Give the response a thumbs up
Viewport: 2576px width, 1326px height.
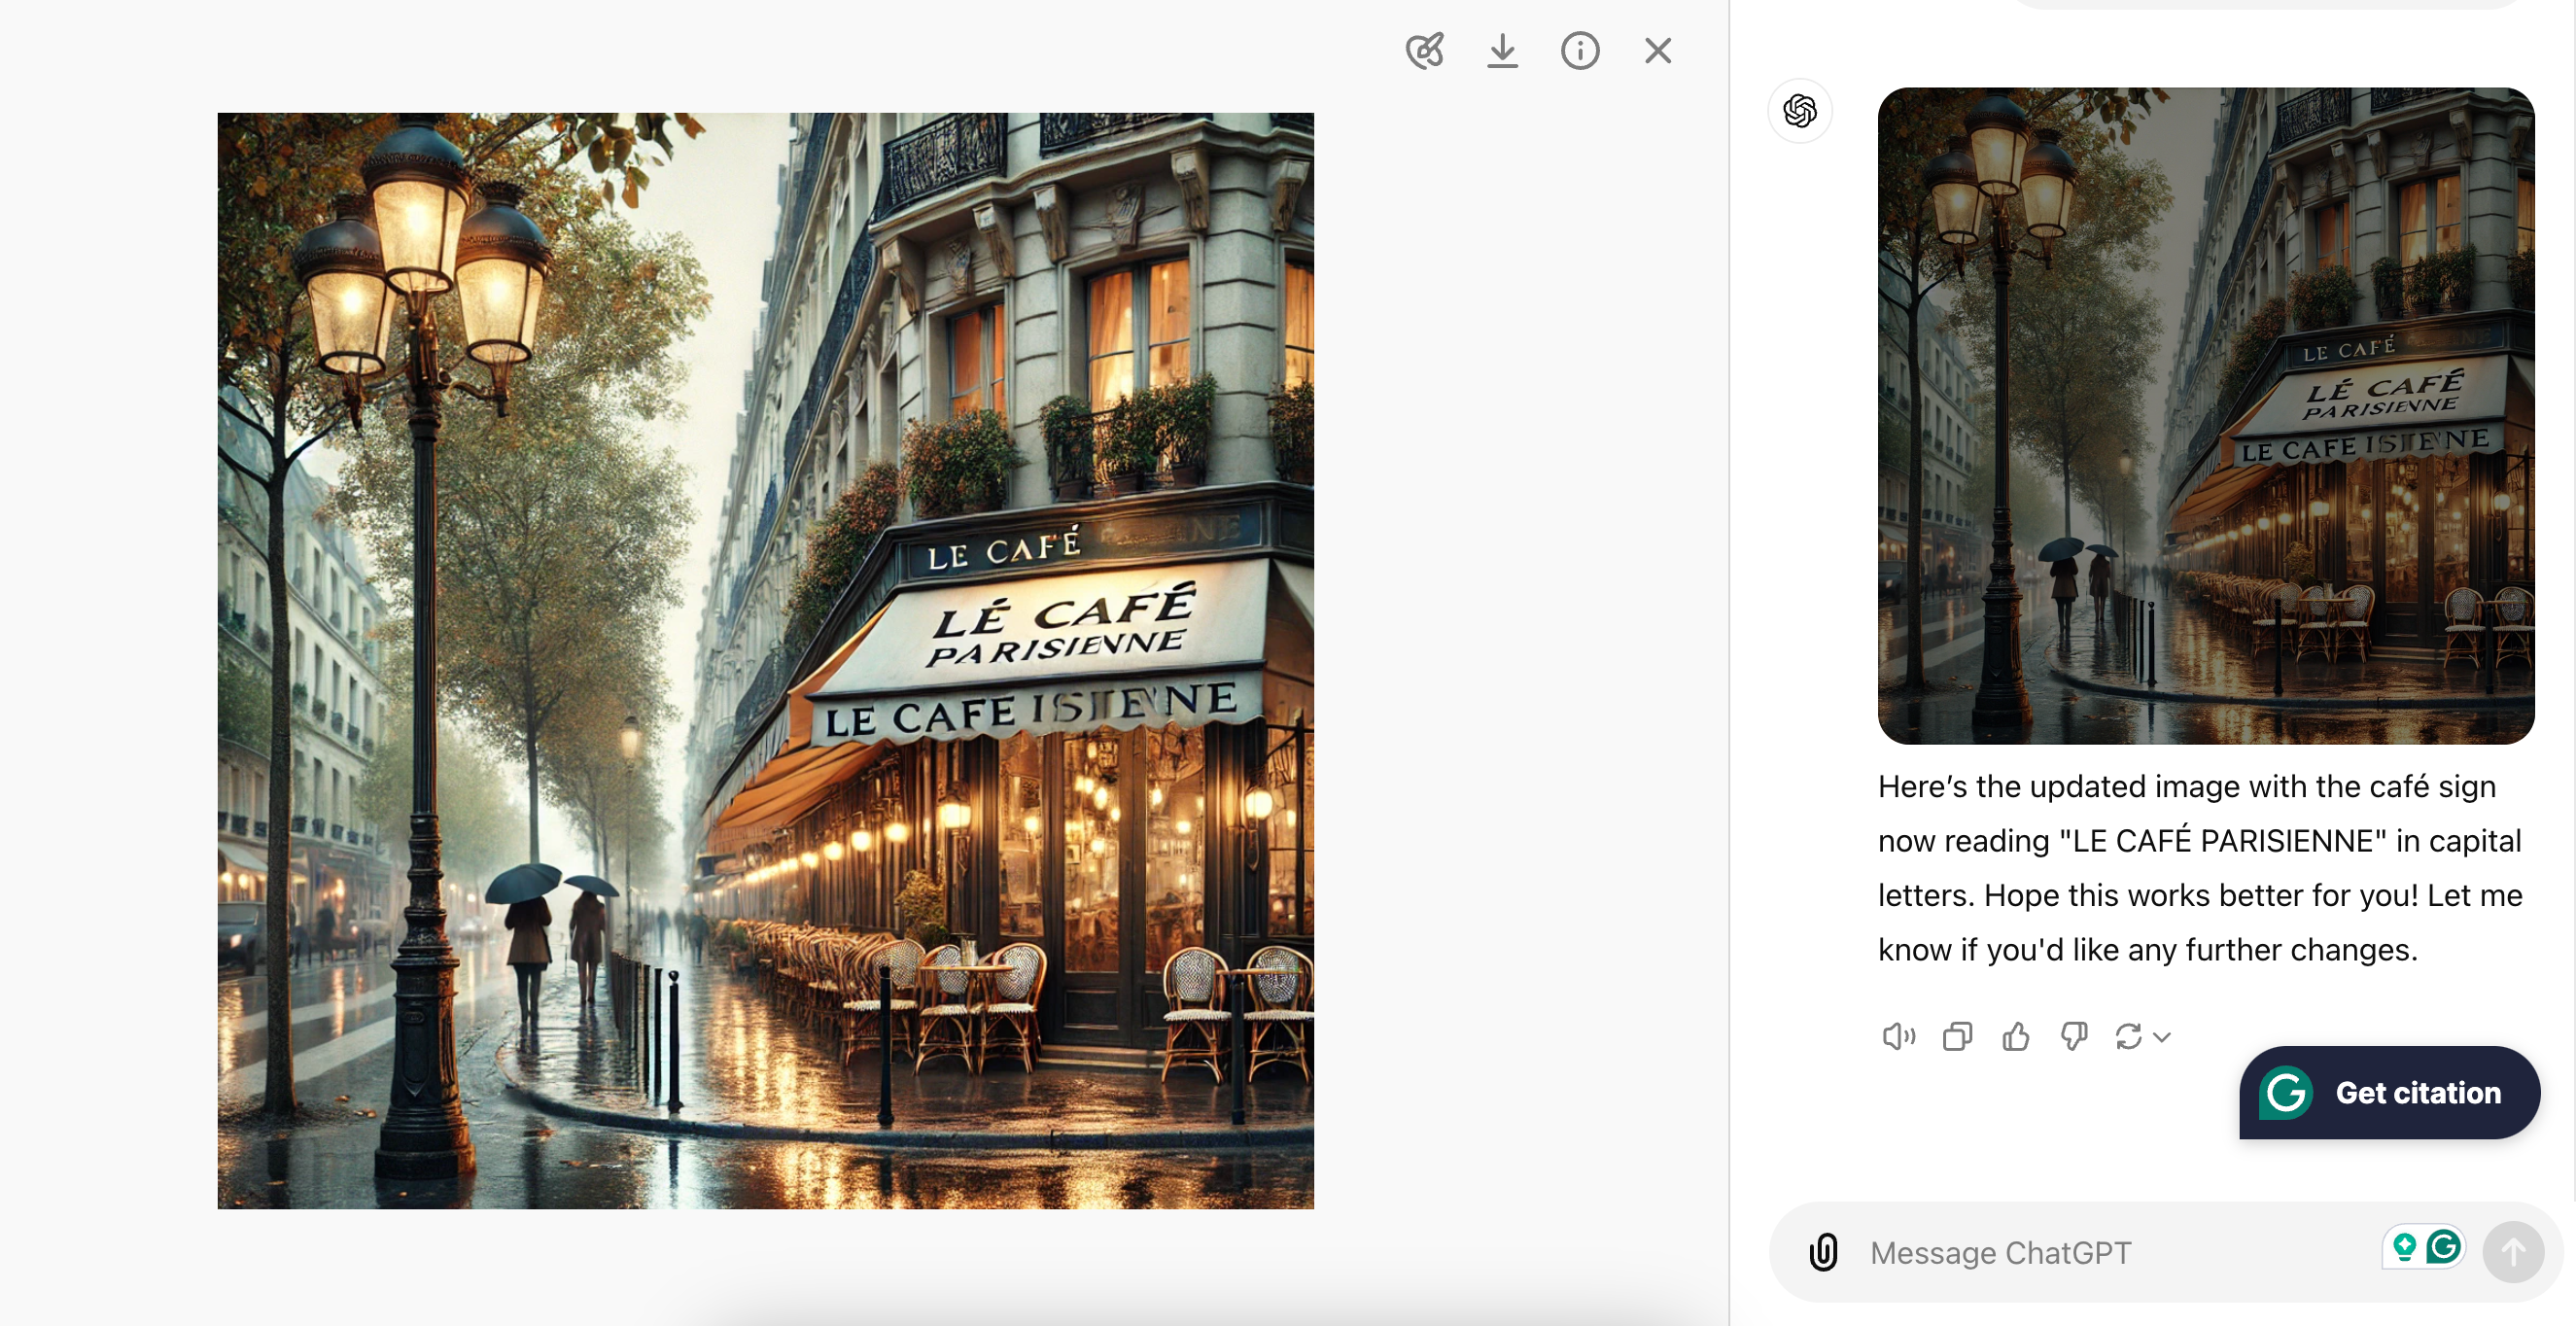pyautogui.click(x=2015, y=1037)
